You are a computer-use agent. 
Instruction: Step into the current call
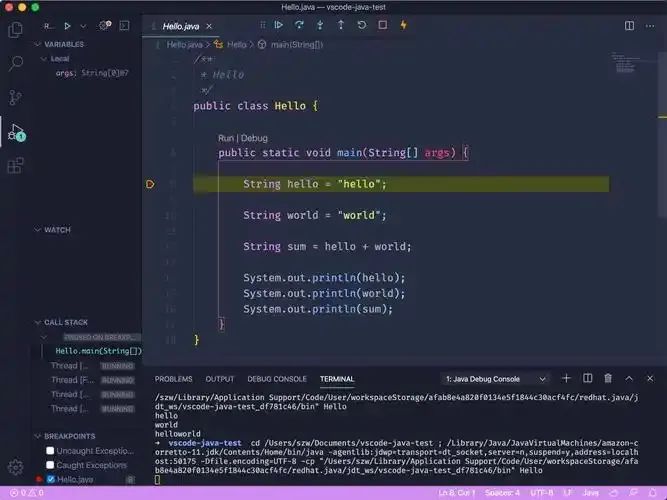(x=320, y=25)
